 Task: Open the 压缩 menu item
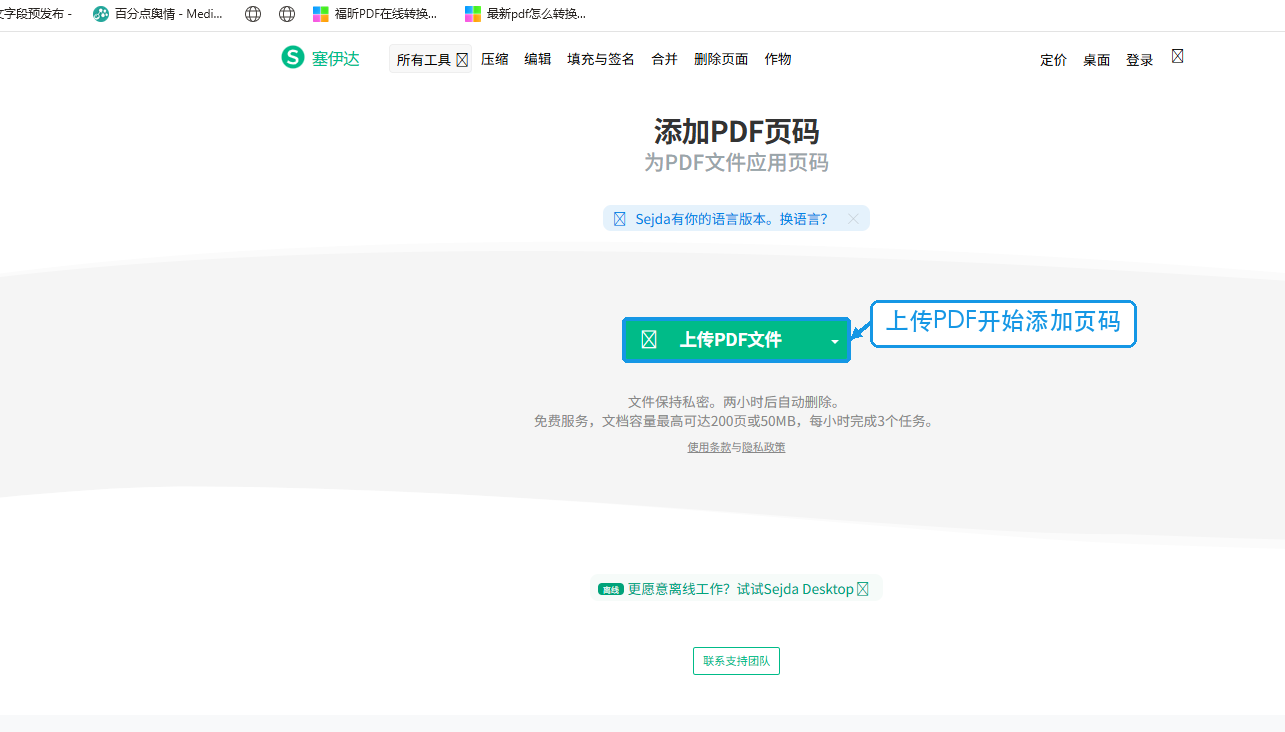pos(495,59)
